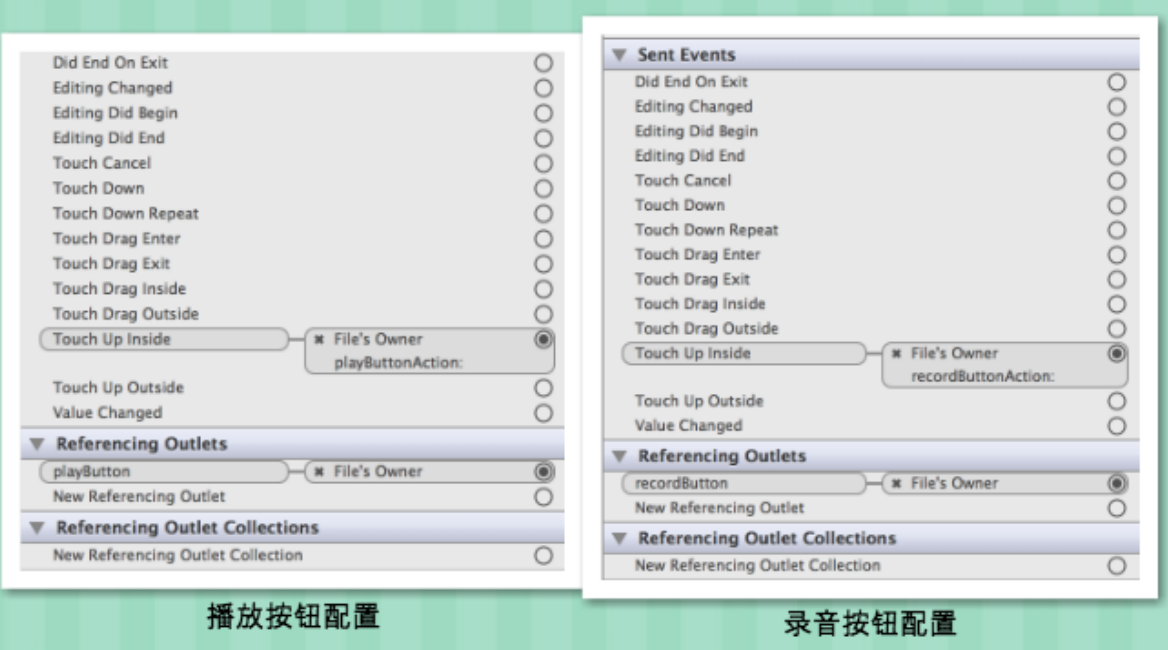
Task: Select the recordButton outlet pill
Action: pos(743,483)
